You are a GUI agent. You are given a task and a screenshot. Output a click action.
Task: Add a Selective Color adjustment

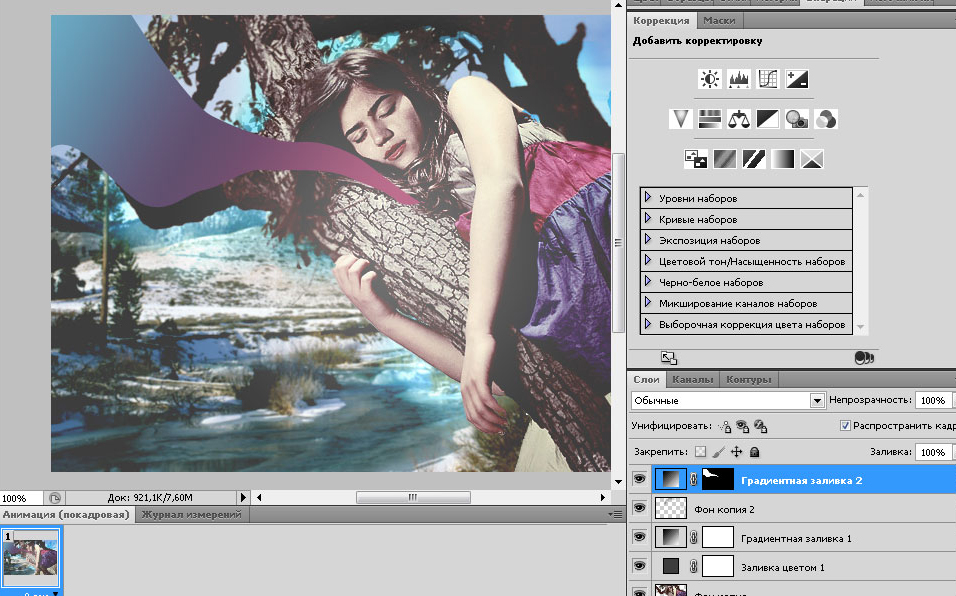tap(812, 159)
